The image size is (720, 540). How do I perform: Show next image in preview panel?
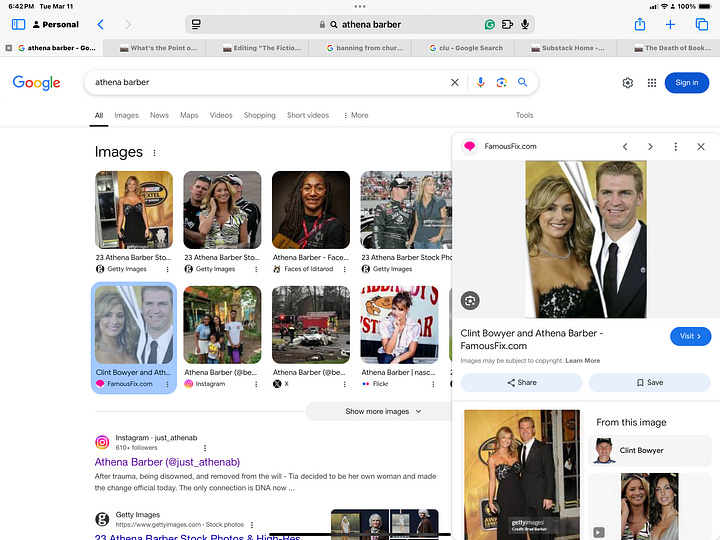pos(650,146)
